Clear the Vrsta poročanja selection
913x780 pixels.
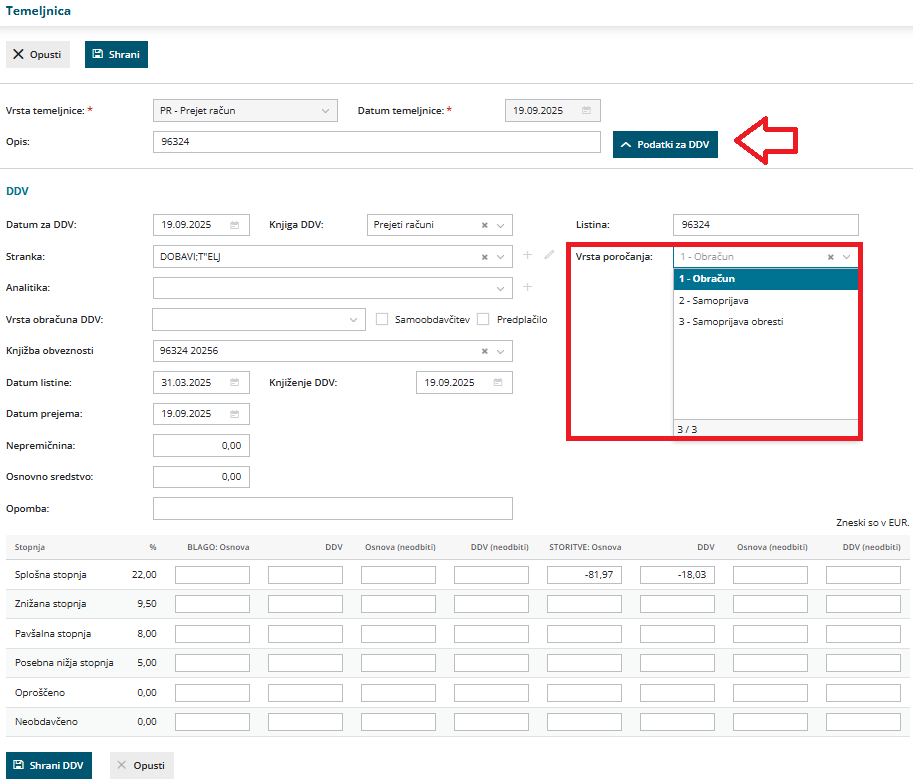pyautogui.click(x=831, y=257)
